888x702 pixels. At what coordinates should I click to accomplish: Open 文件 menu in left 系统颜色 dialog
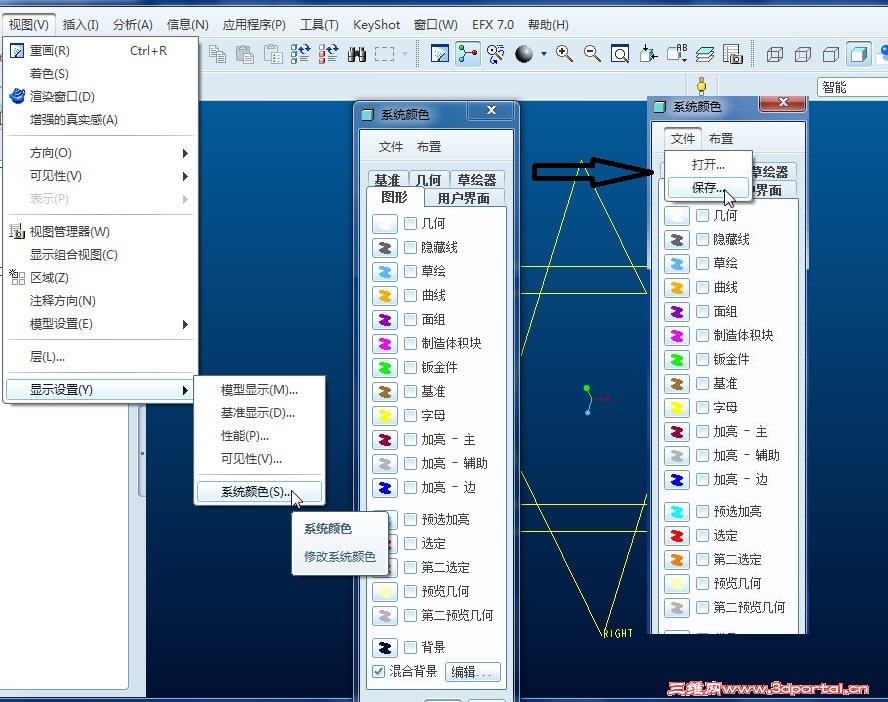[391, 147]
